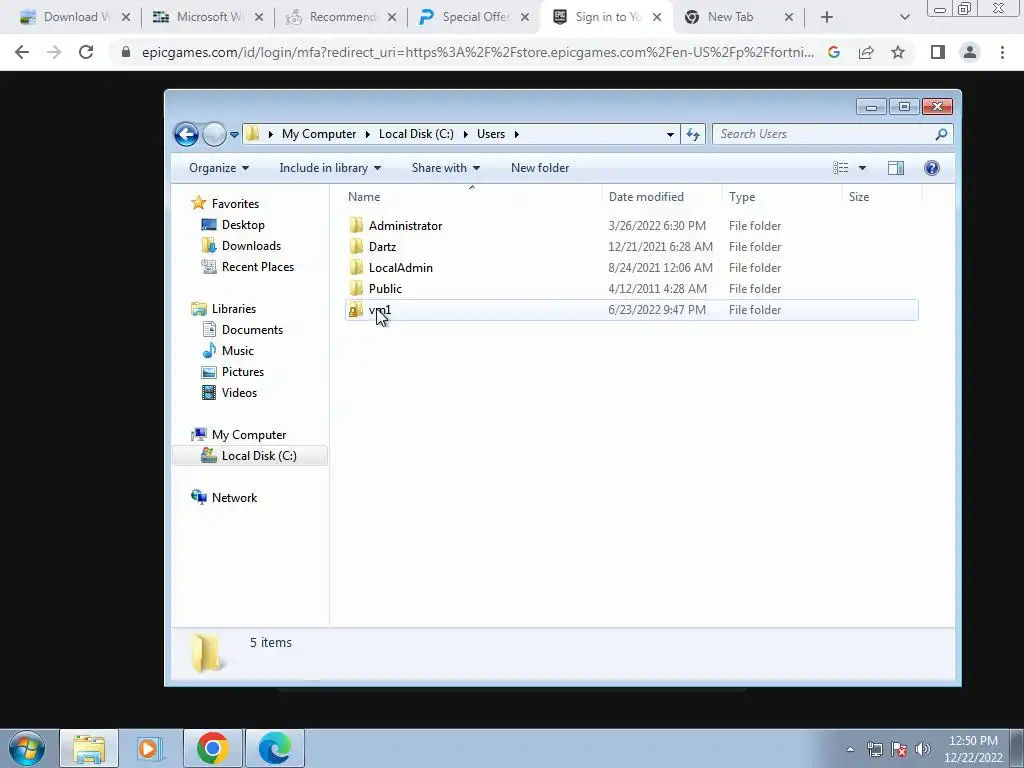Bookmark this page with star icon
The height and width of the screenshot is (768, 1024).
pyautogui.click(x=898, y=52)
